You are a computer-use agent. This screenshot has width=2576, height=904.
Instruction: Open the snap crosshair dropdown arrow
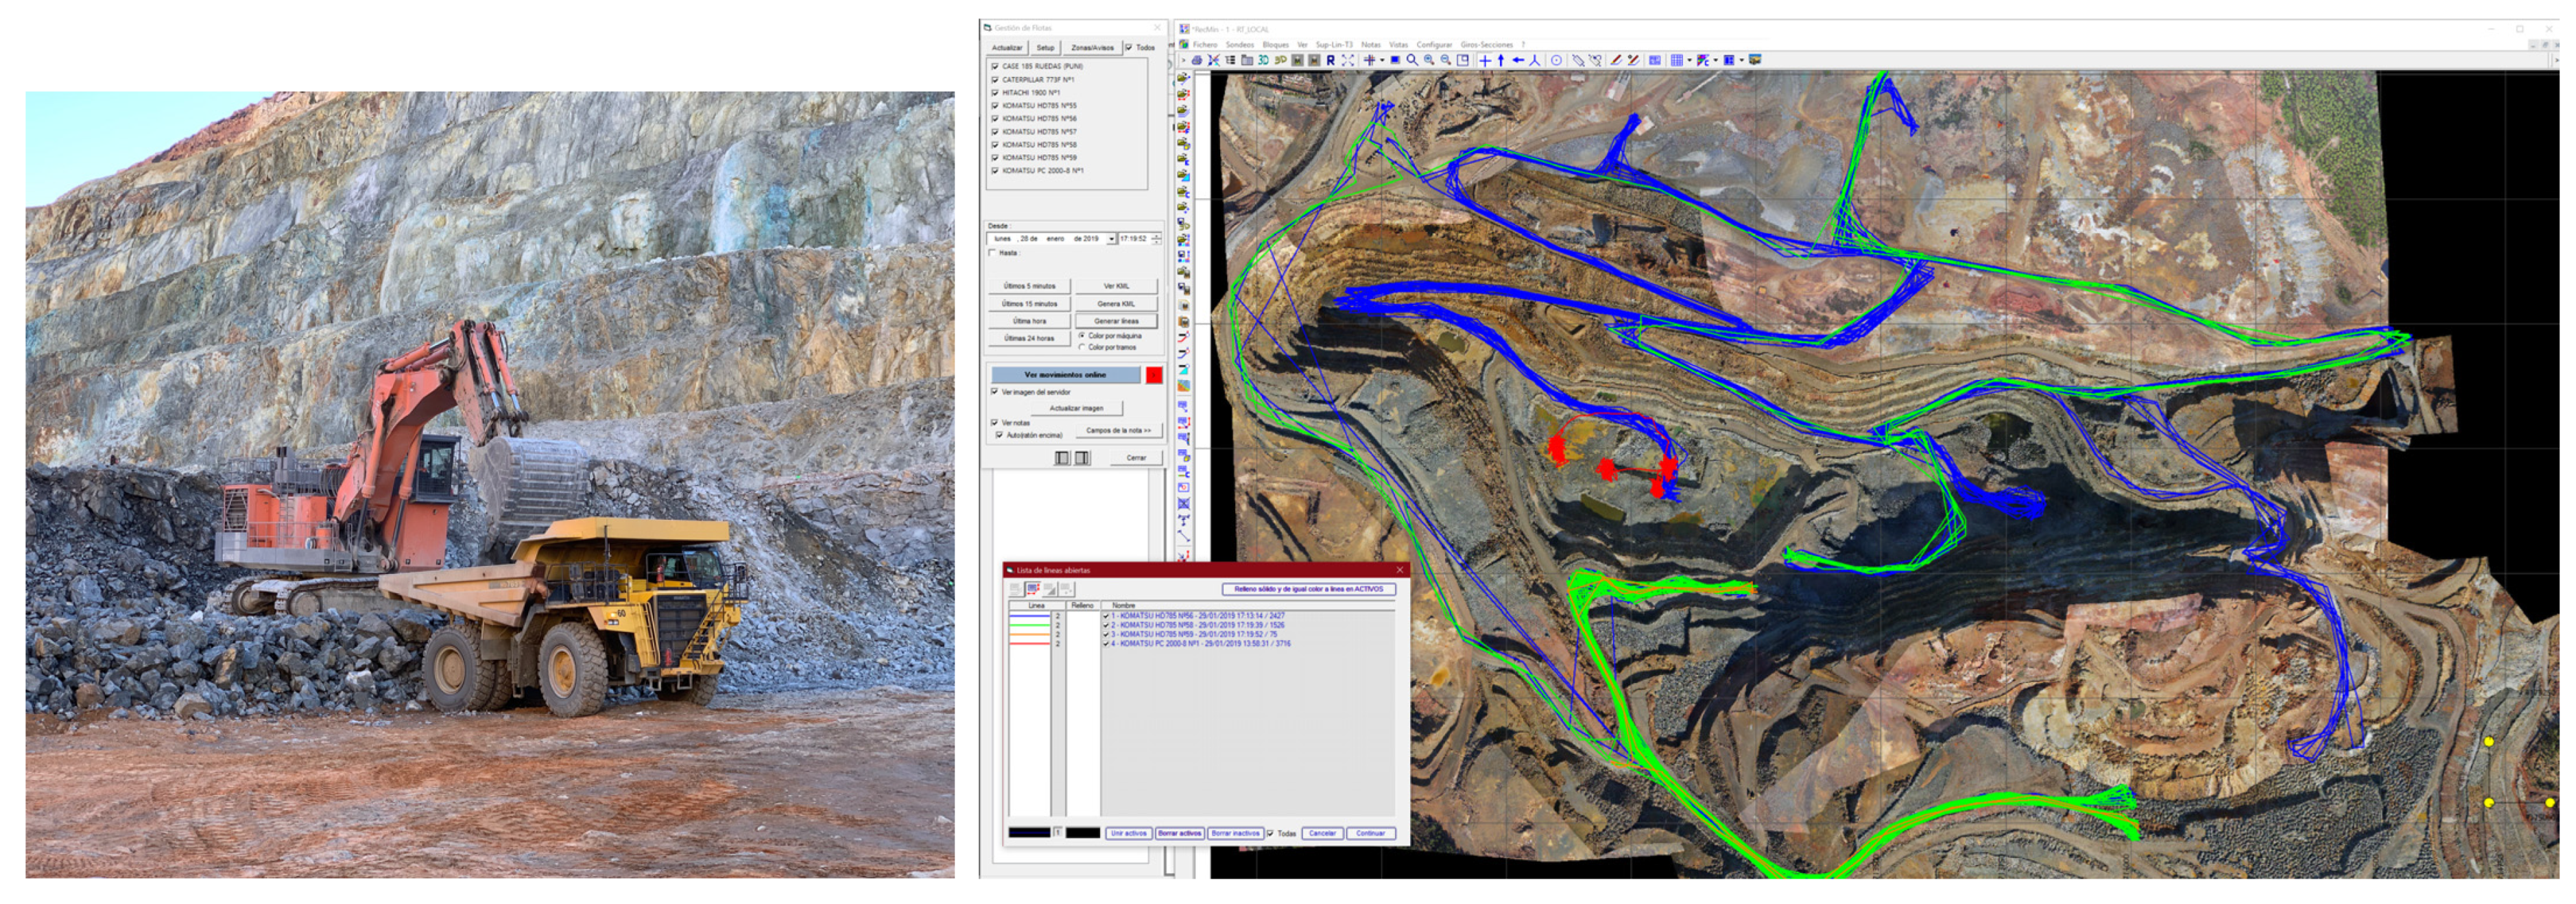1382,60
